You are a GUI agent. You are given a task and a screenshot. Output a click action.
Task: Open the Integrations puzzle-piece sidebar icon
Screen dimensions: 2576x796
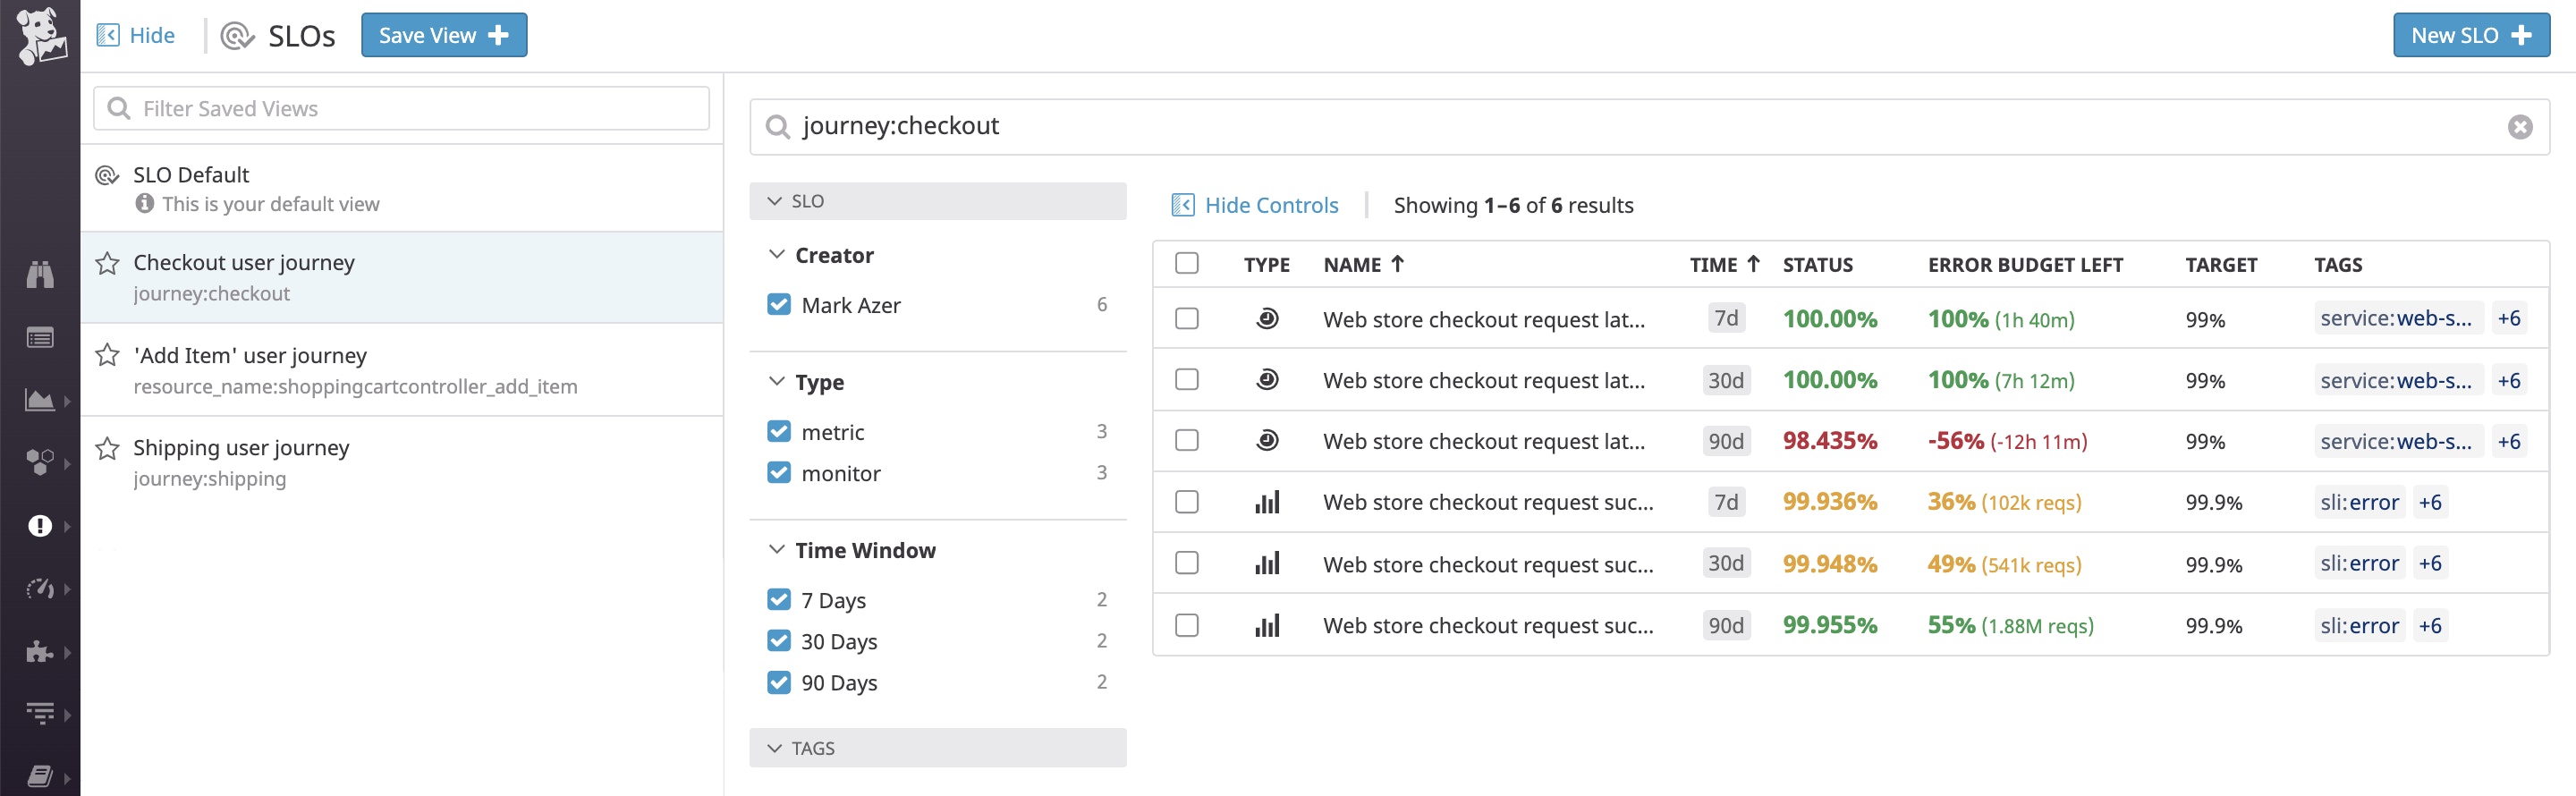(40, 652)
